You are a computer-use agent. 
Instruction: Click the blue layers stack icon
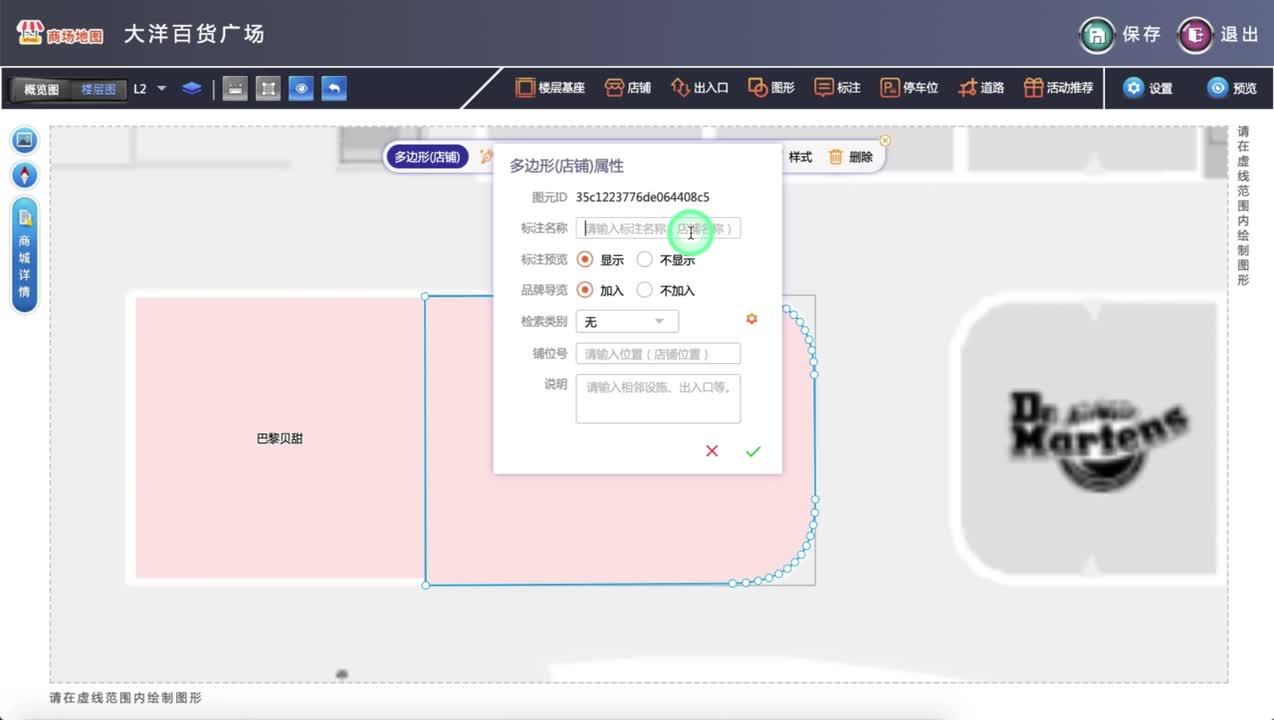coord(192,88)
